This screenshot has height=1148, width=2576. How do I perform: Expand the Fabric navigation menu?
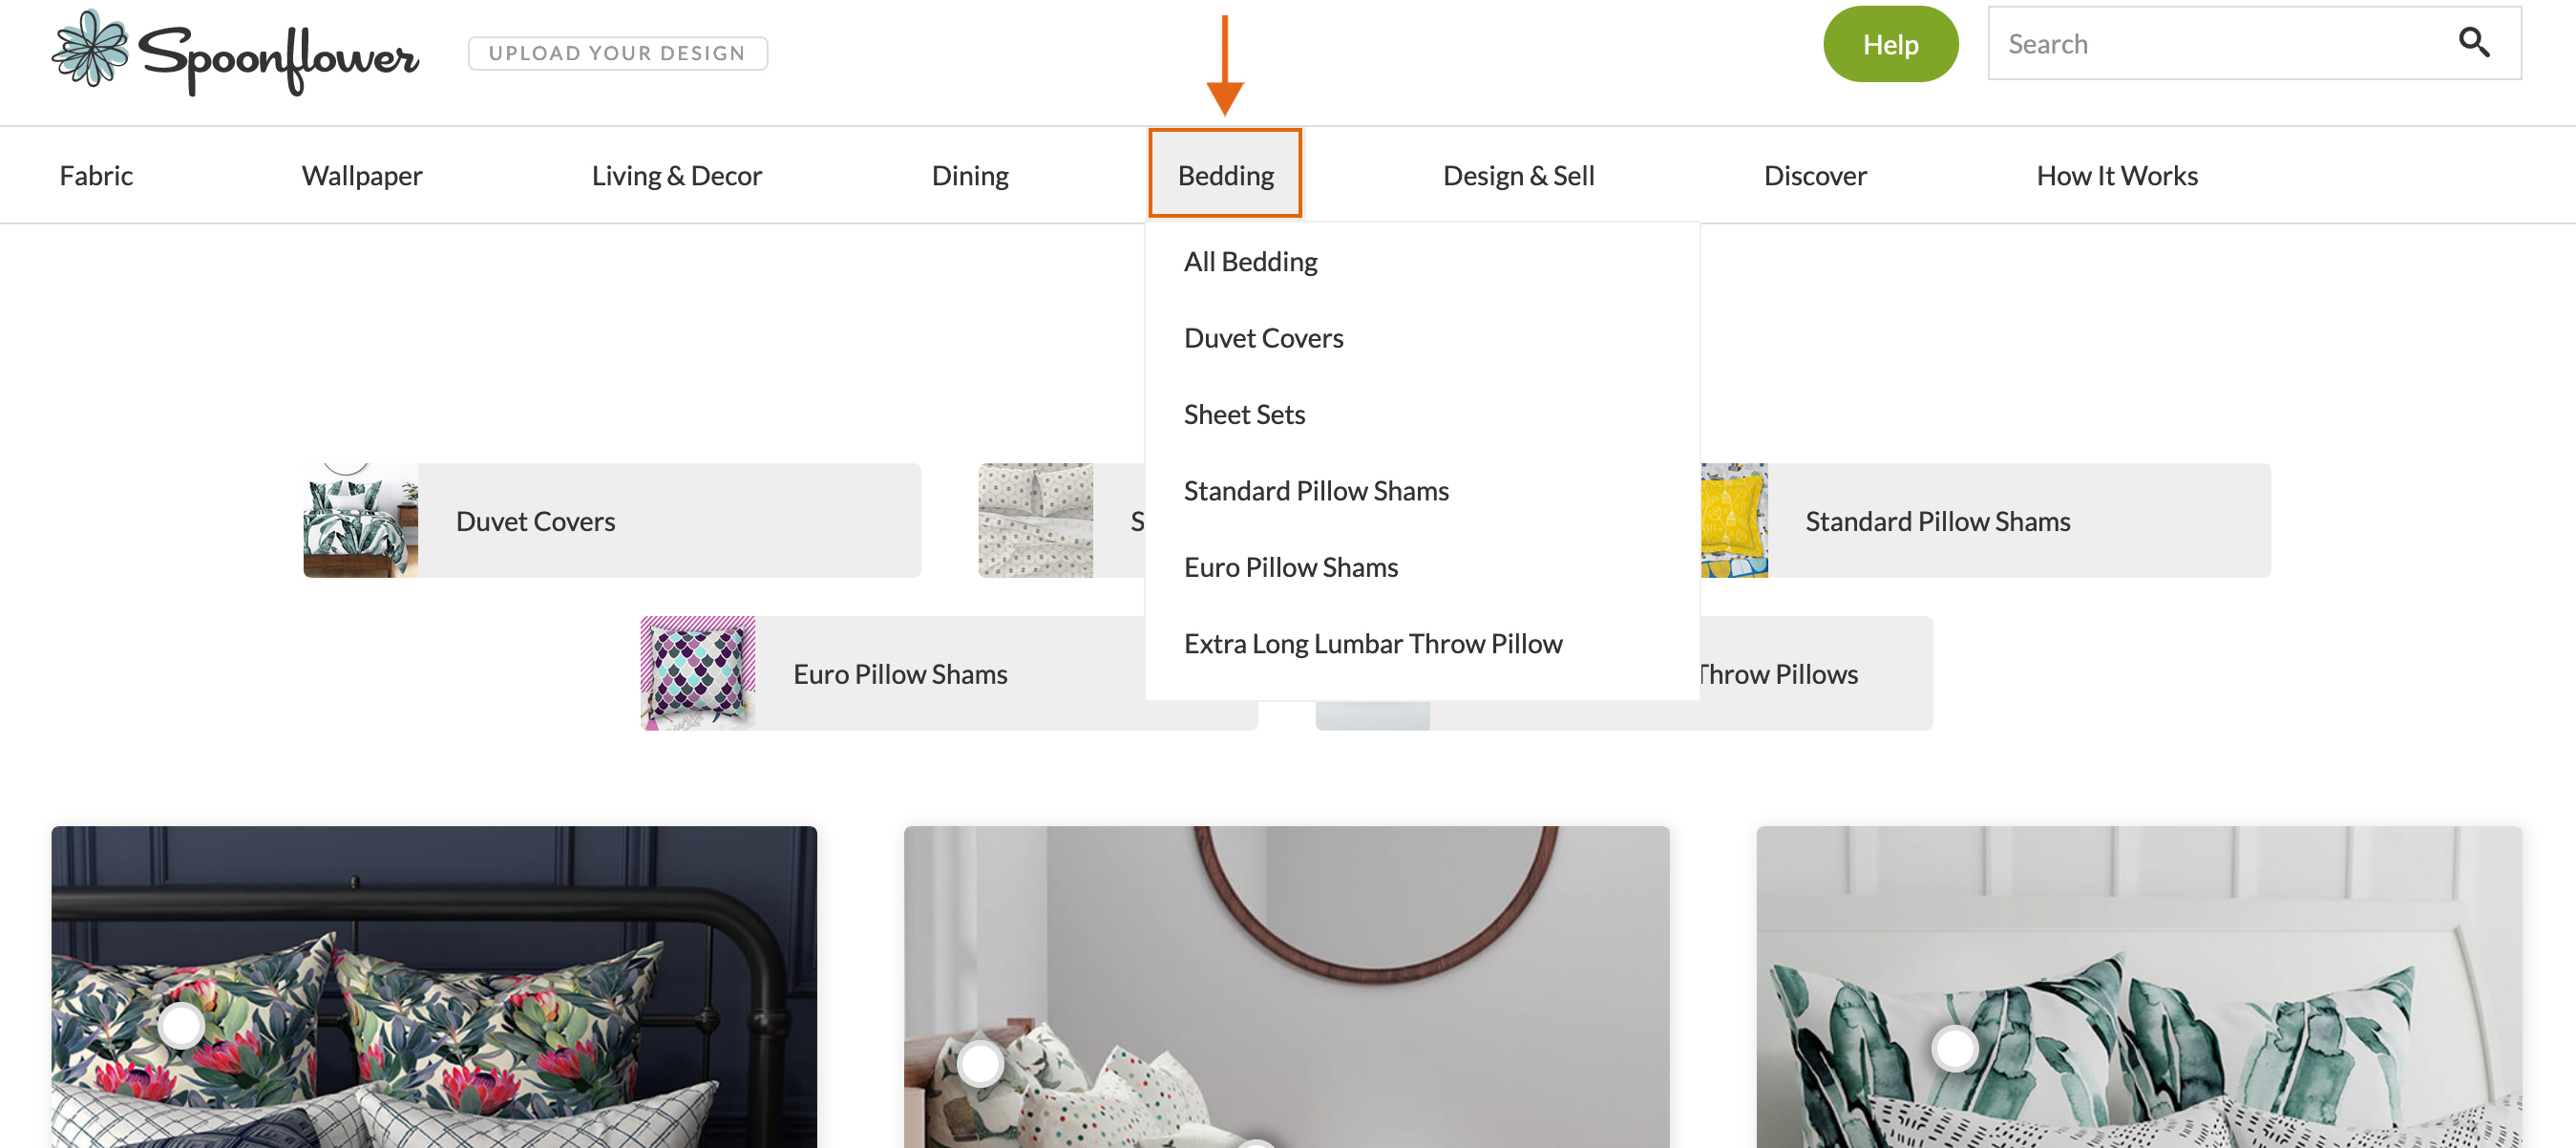pos(94,174)
